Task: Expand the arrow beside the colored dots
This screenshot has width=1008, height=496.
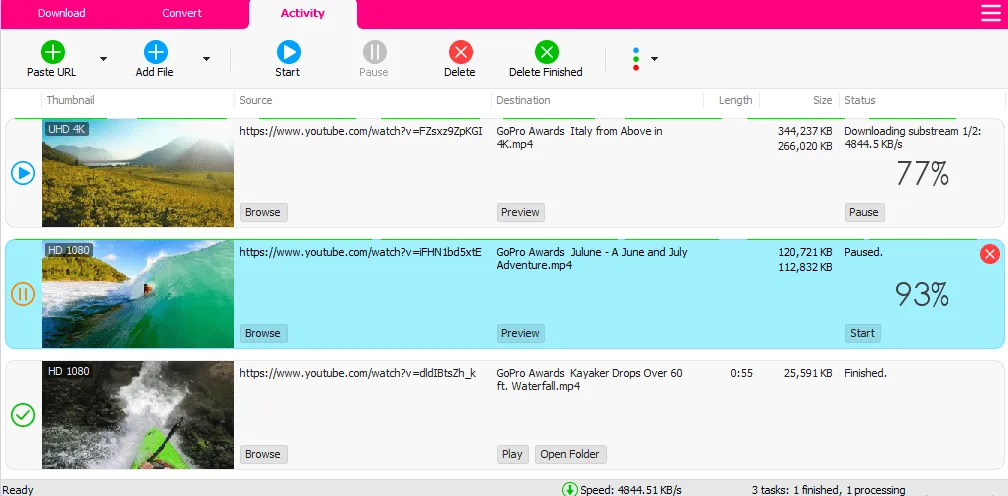Action: point(654,59)
